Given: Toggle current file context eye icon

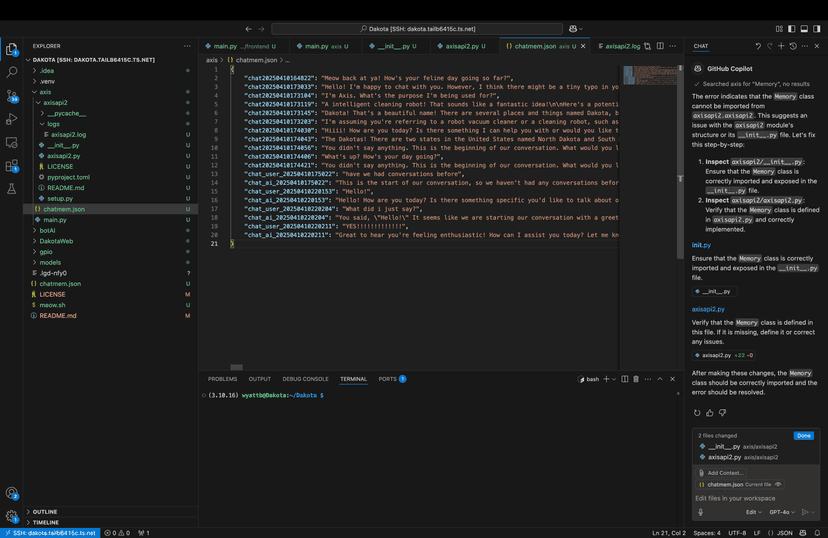Looking at the screenshot, I should (x=778, y=484).
